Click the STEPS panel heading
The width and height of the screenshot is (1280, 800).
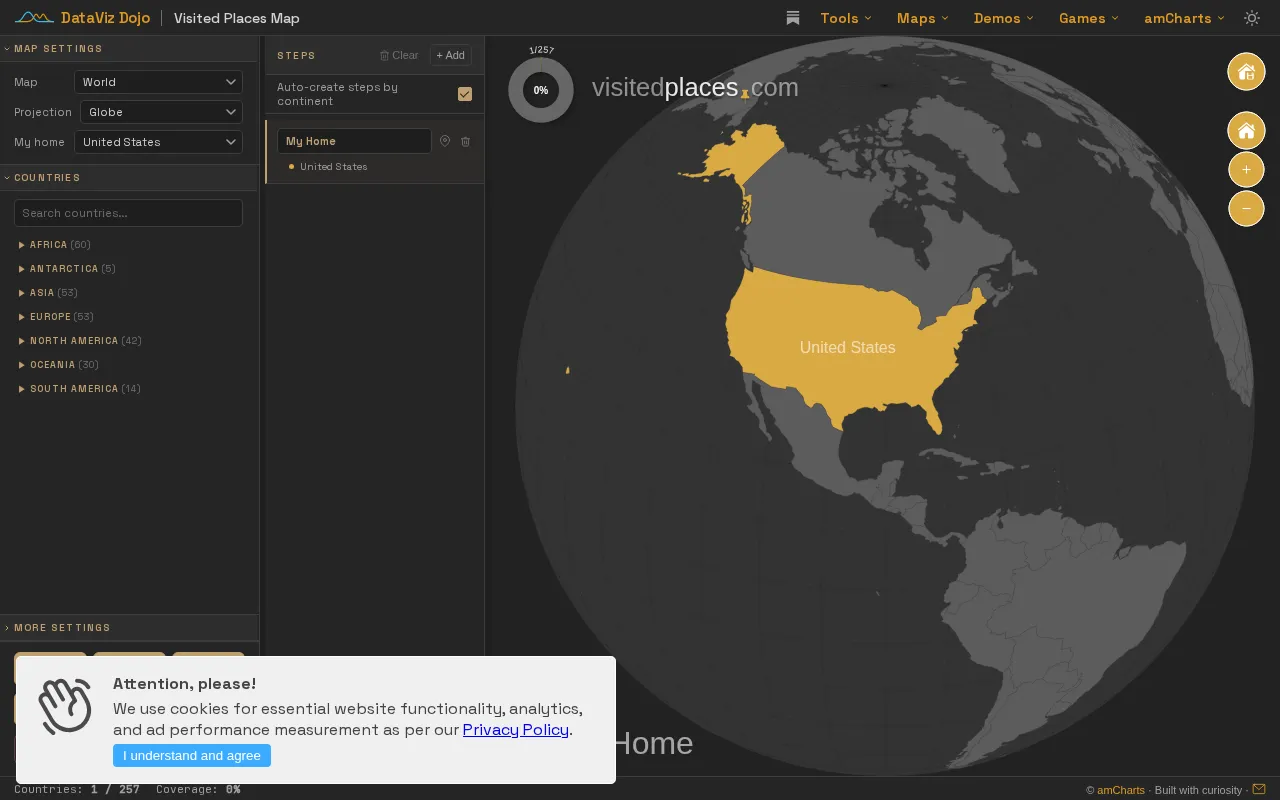[296, 55]
